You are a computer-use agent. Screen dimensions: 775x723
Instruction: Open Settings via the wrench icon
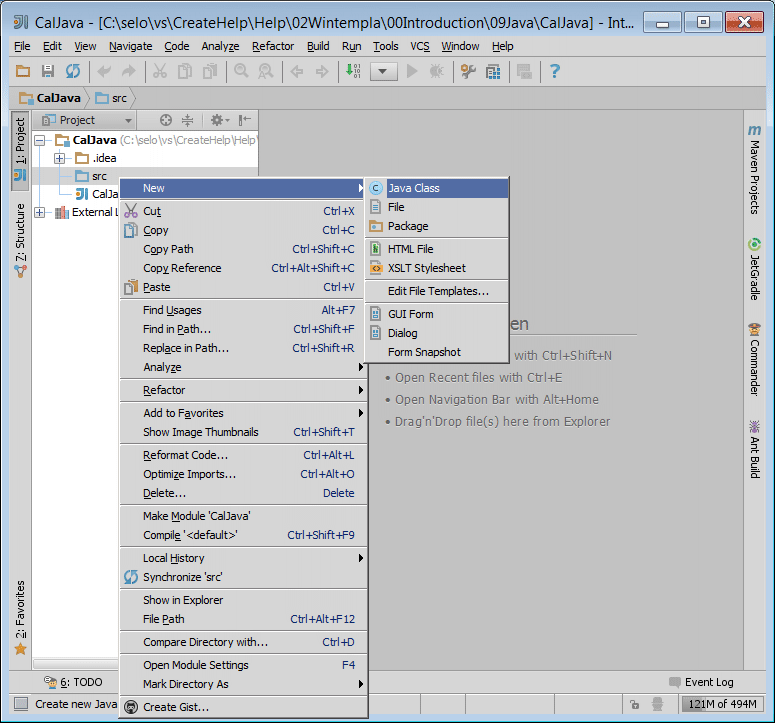468,72
